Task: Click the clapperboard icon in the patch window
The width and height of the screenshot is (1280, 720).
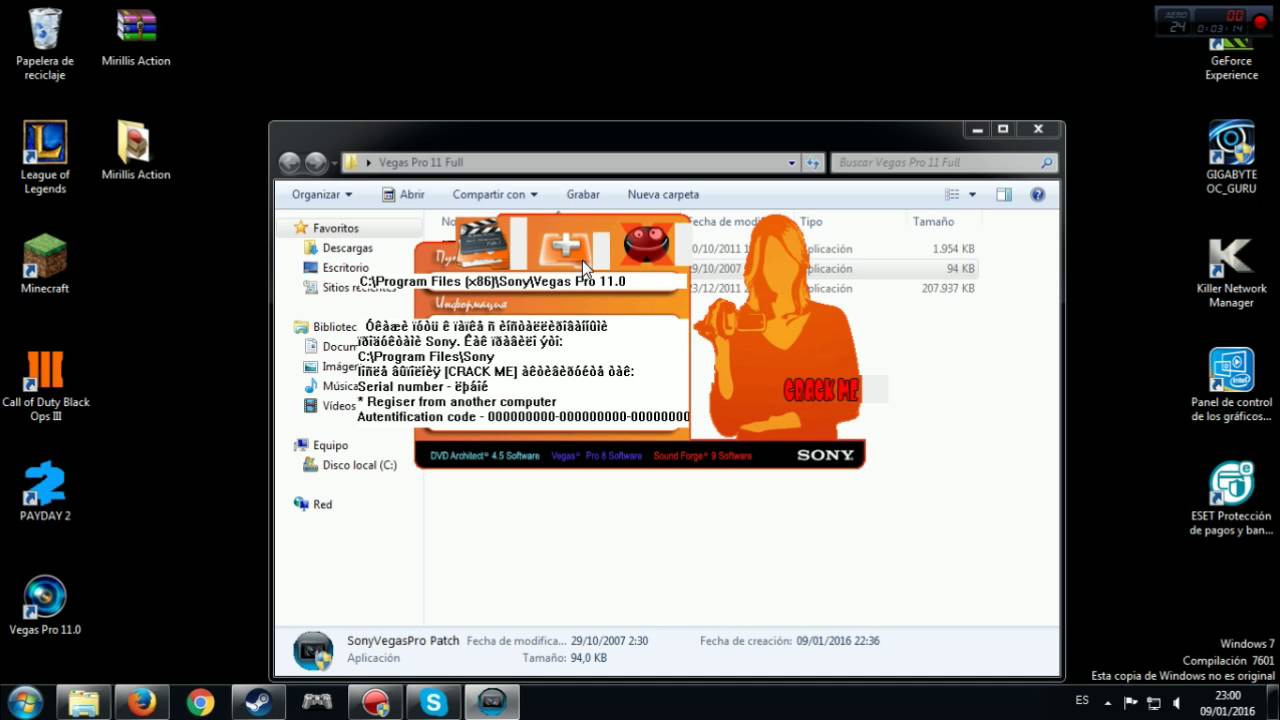Action: tap(484, 242)
